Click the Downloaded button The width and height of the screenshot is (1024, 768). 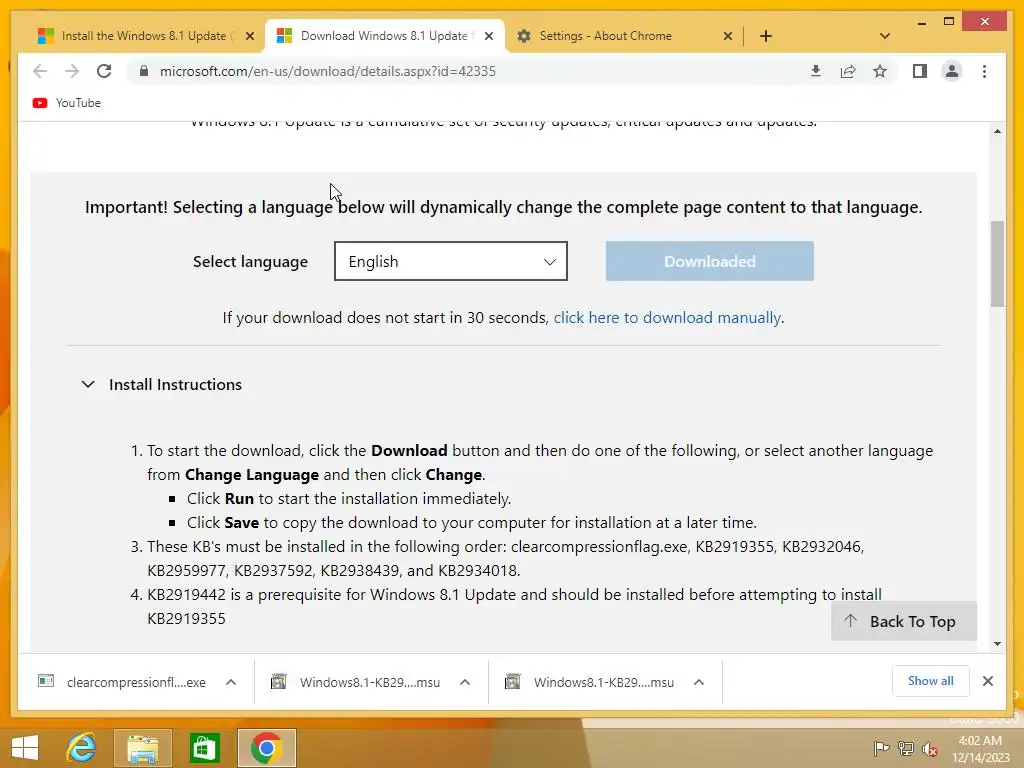click(x=709, y=261)
